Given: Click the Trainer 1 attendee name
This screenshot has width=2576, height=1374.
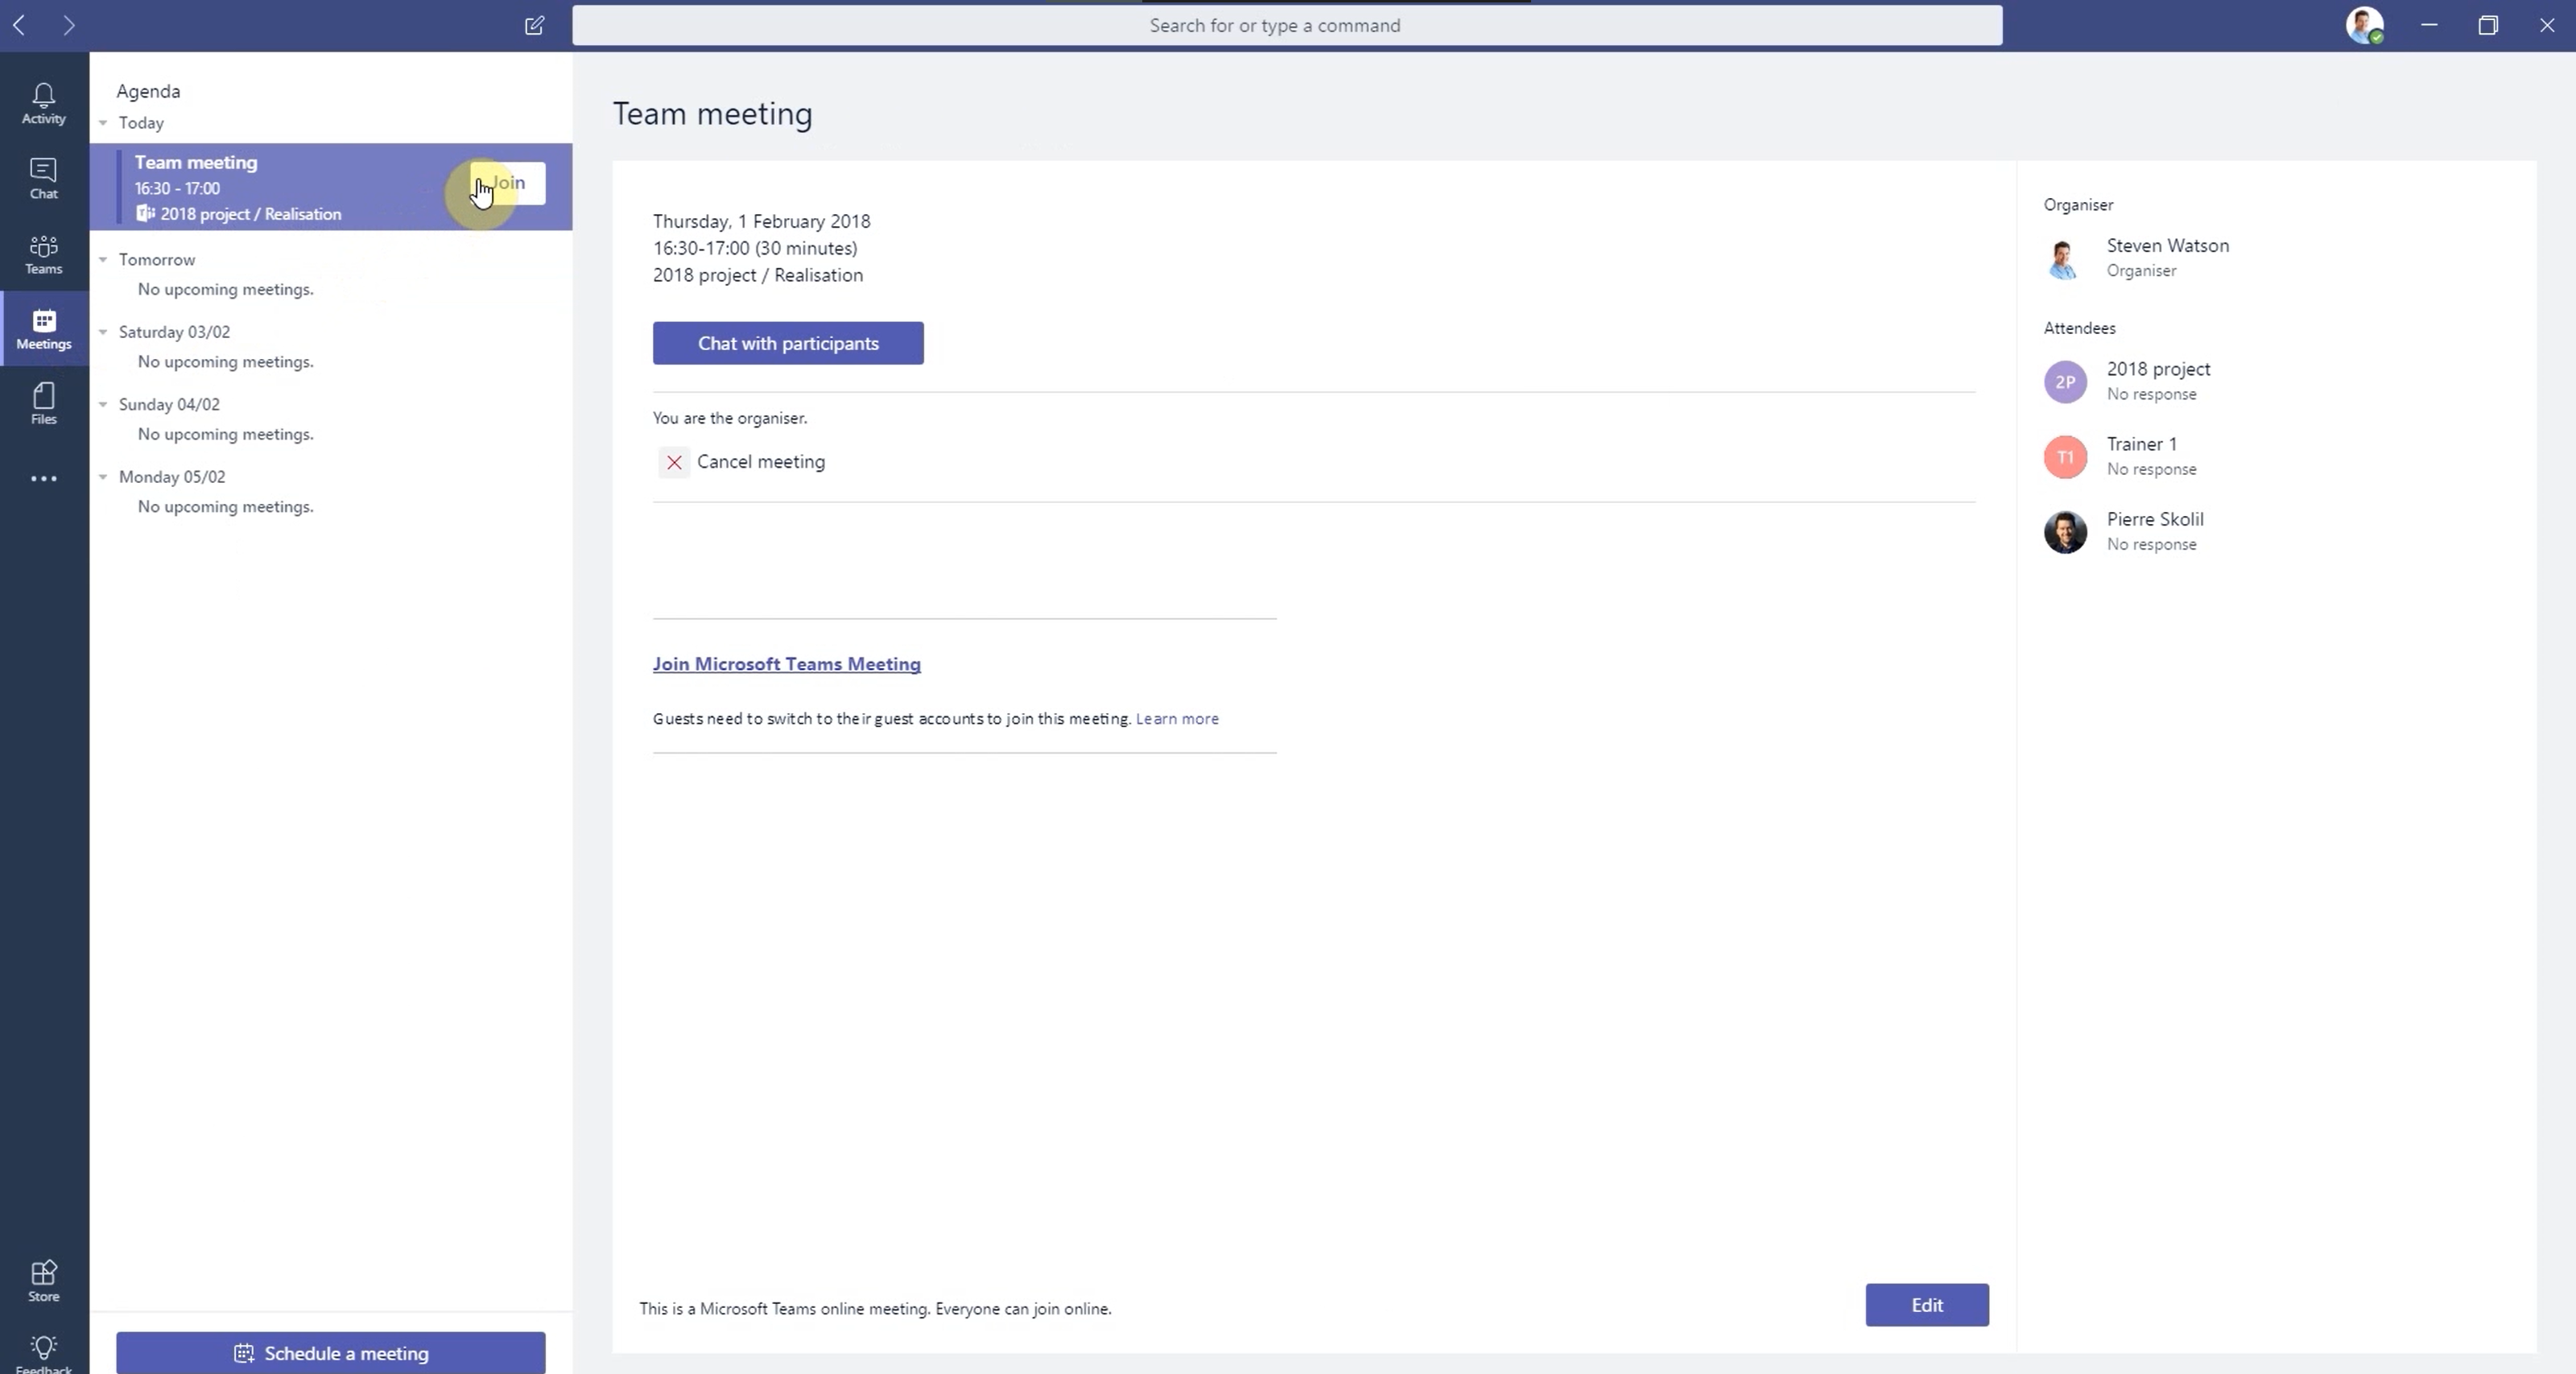Looking at the screenshot, I should point(2142,444).
